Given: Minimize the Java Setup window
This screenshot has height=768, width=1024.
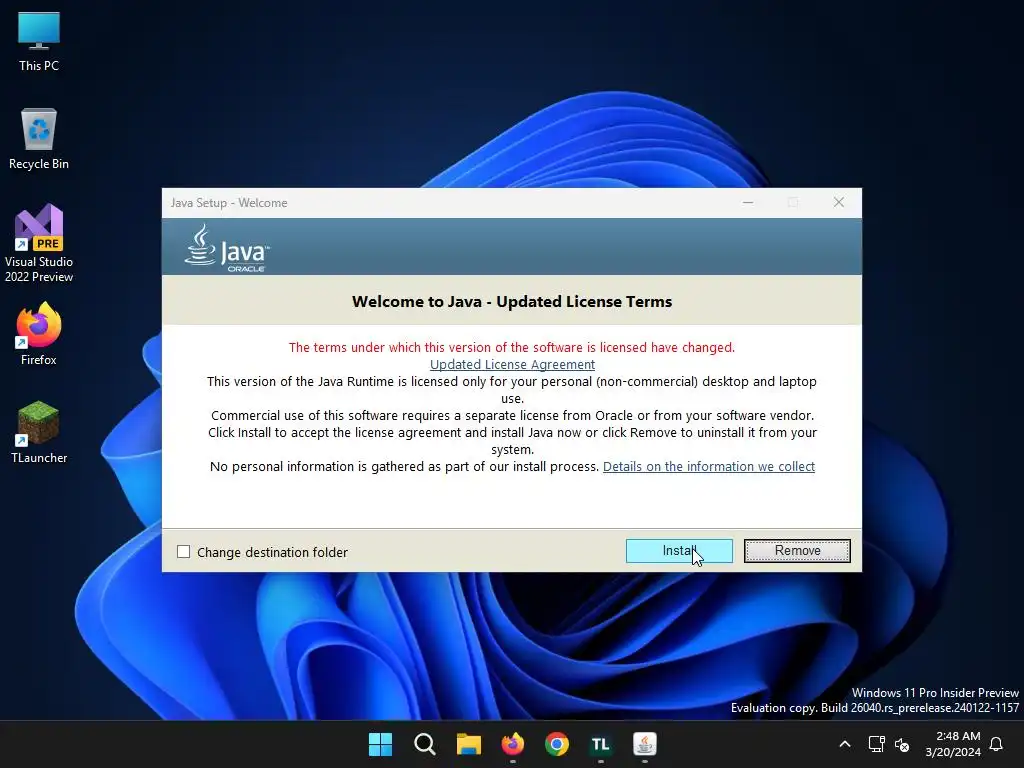Looking at the screenshot, I should tap(748, 202).
